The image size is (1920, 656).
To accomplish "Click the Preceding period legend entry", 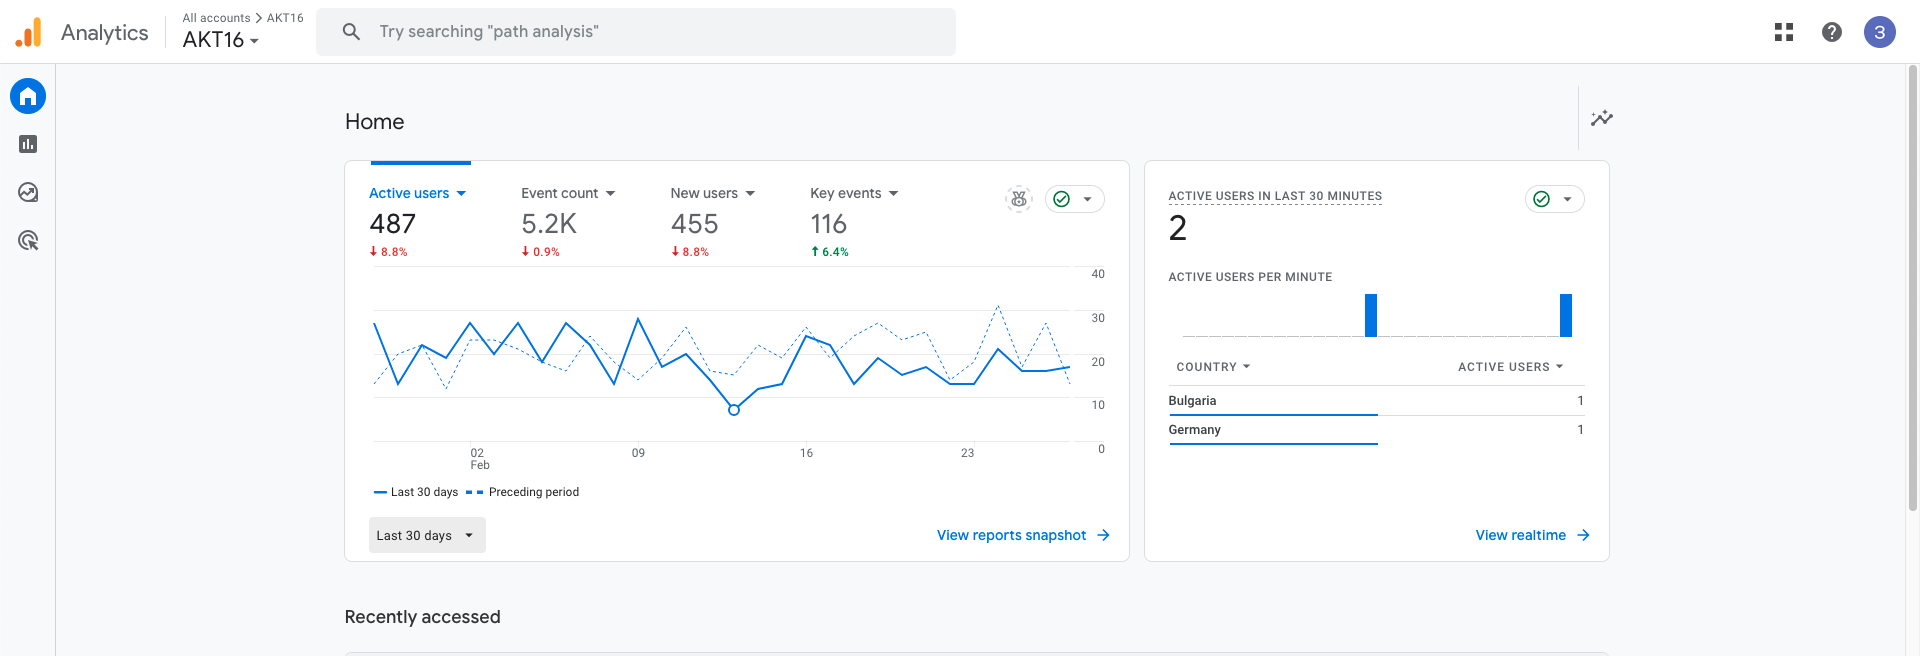I will point(523,492).
